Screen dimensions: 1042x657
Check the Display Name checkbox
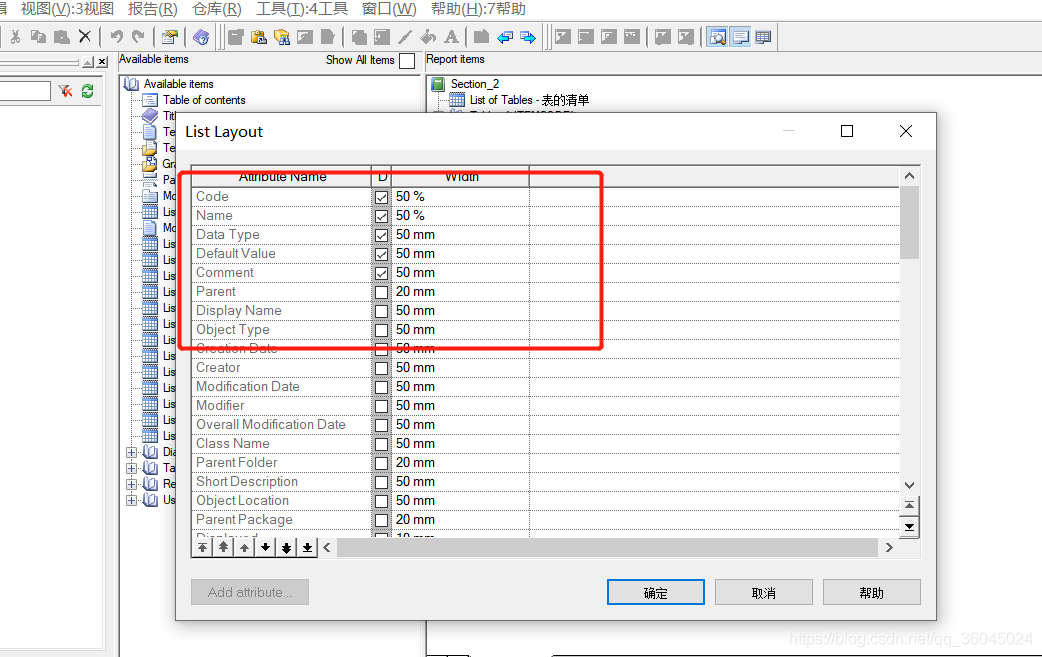point(381,312)
